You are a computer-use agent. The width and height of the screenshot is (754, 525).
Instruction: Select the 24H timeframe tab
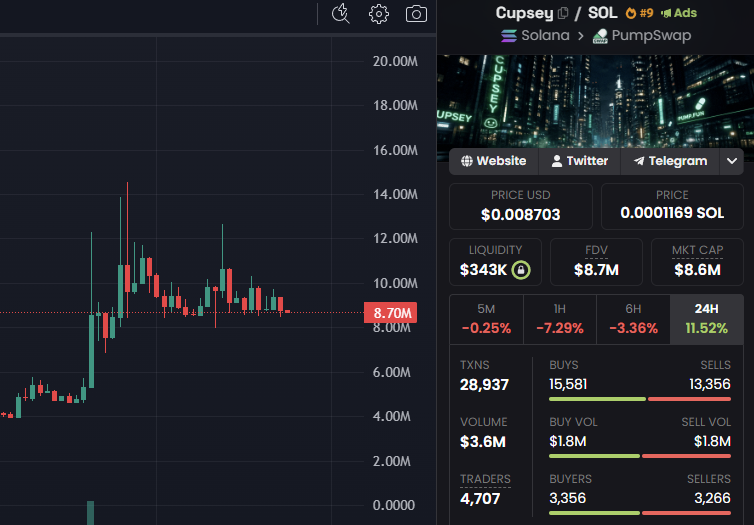[707, 319]
